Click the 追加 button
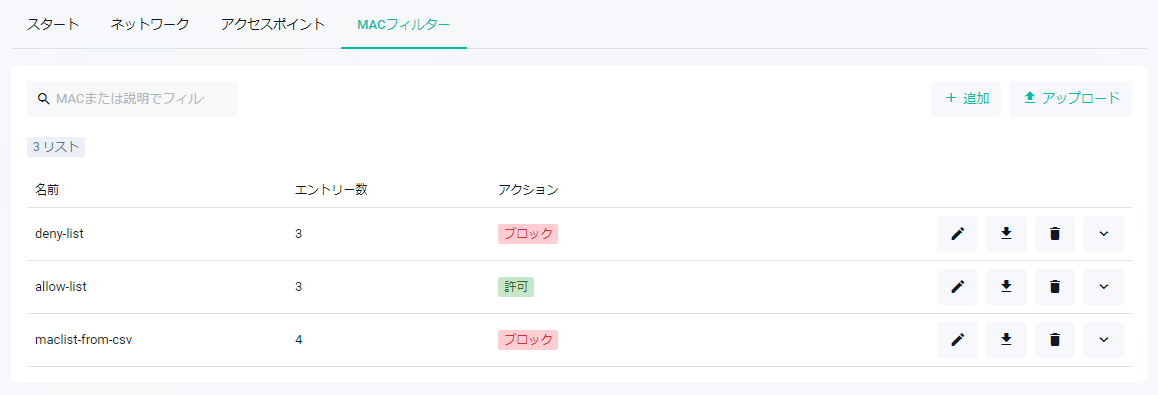This screenshot has height=395, width=1158. point(966,99)
